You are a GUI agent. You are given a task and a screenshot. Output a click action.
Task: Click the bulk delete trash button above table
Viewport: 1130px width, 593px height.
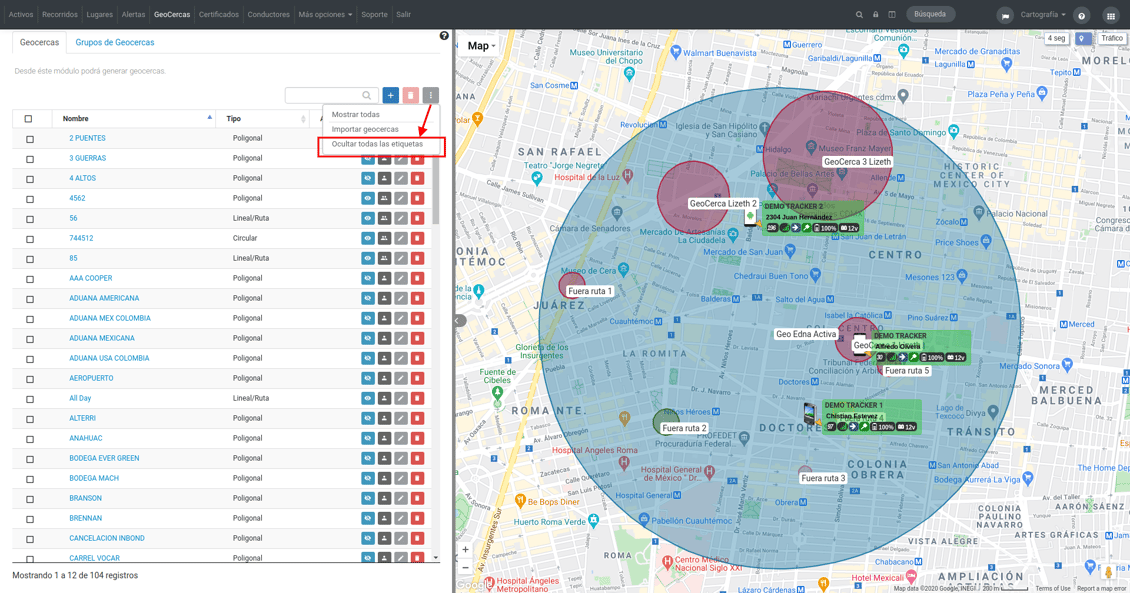click(411, 95)
